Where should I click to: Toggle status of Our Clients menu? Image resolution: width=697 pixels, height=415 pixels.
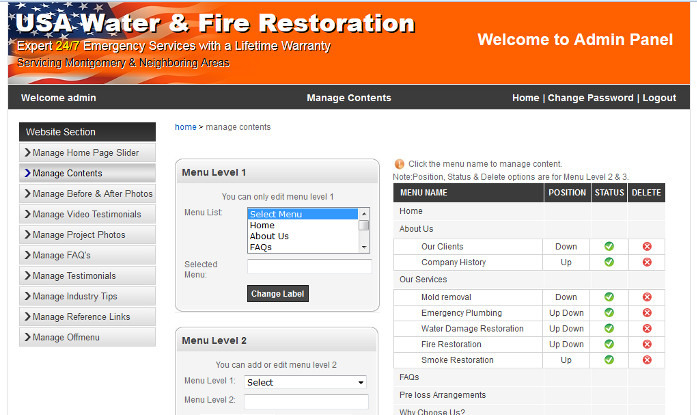[x=609, y=246]
